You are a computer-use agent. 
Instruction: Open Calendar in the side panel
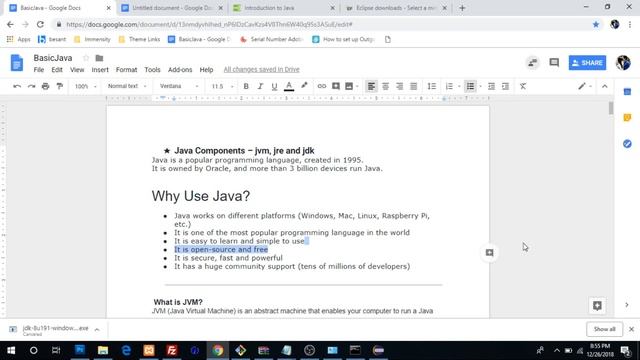click(627, 92)
